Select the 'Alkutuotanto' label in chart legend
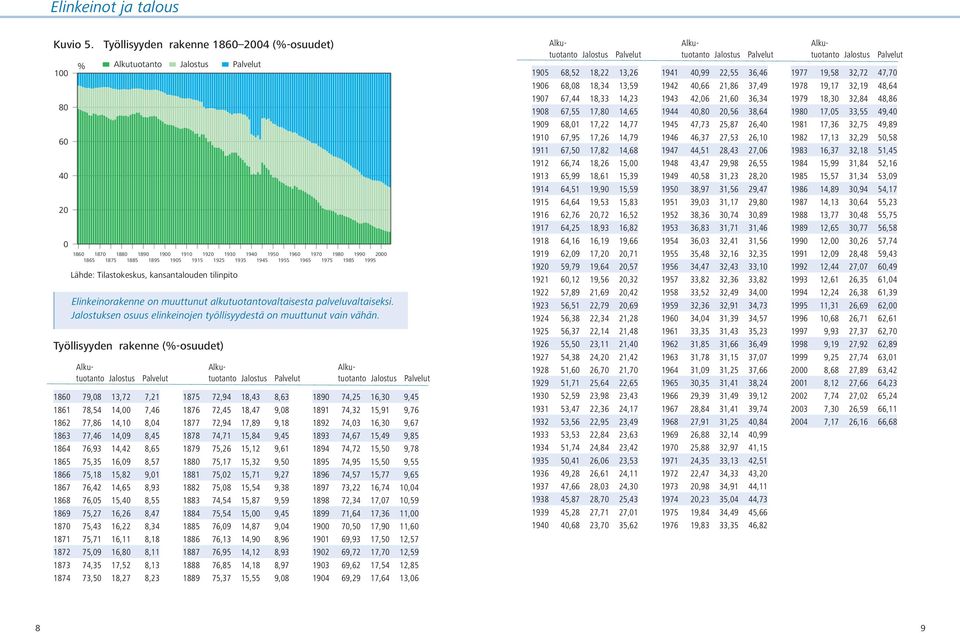The width and height of the screenshot is (960, 633). pos(138,64)
